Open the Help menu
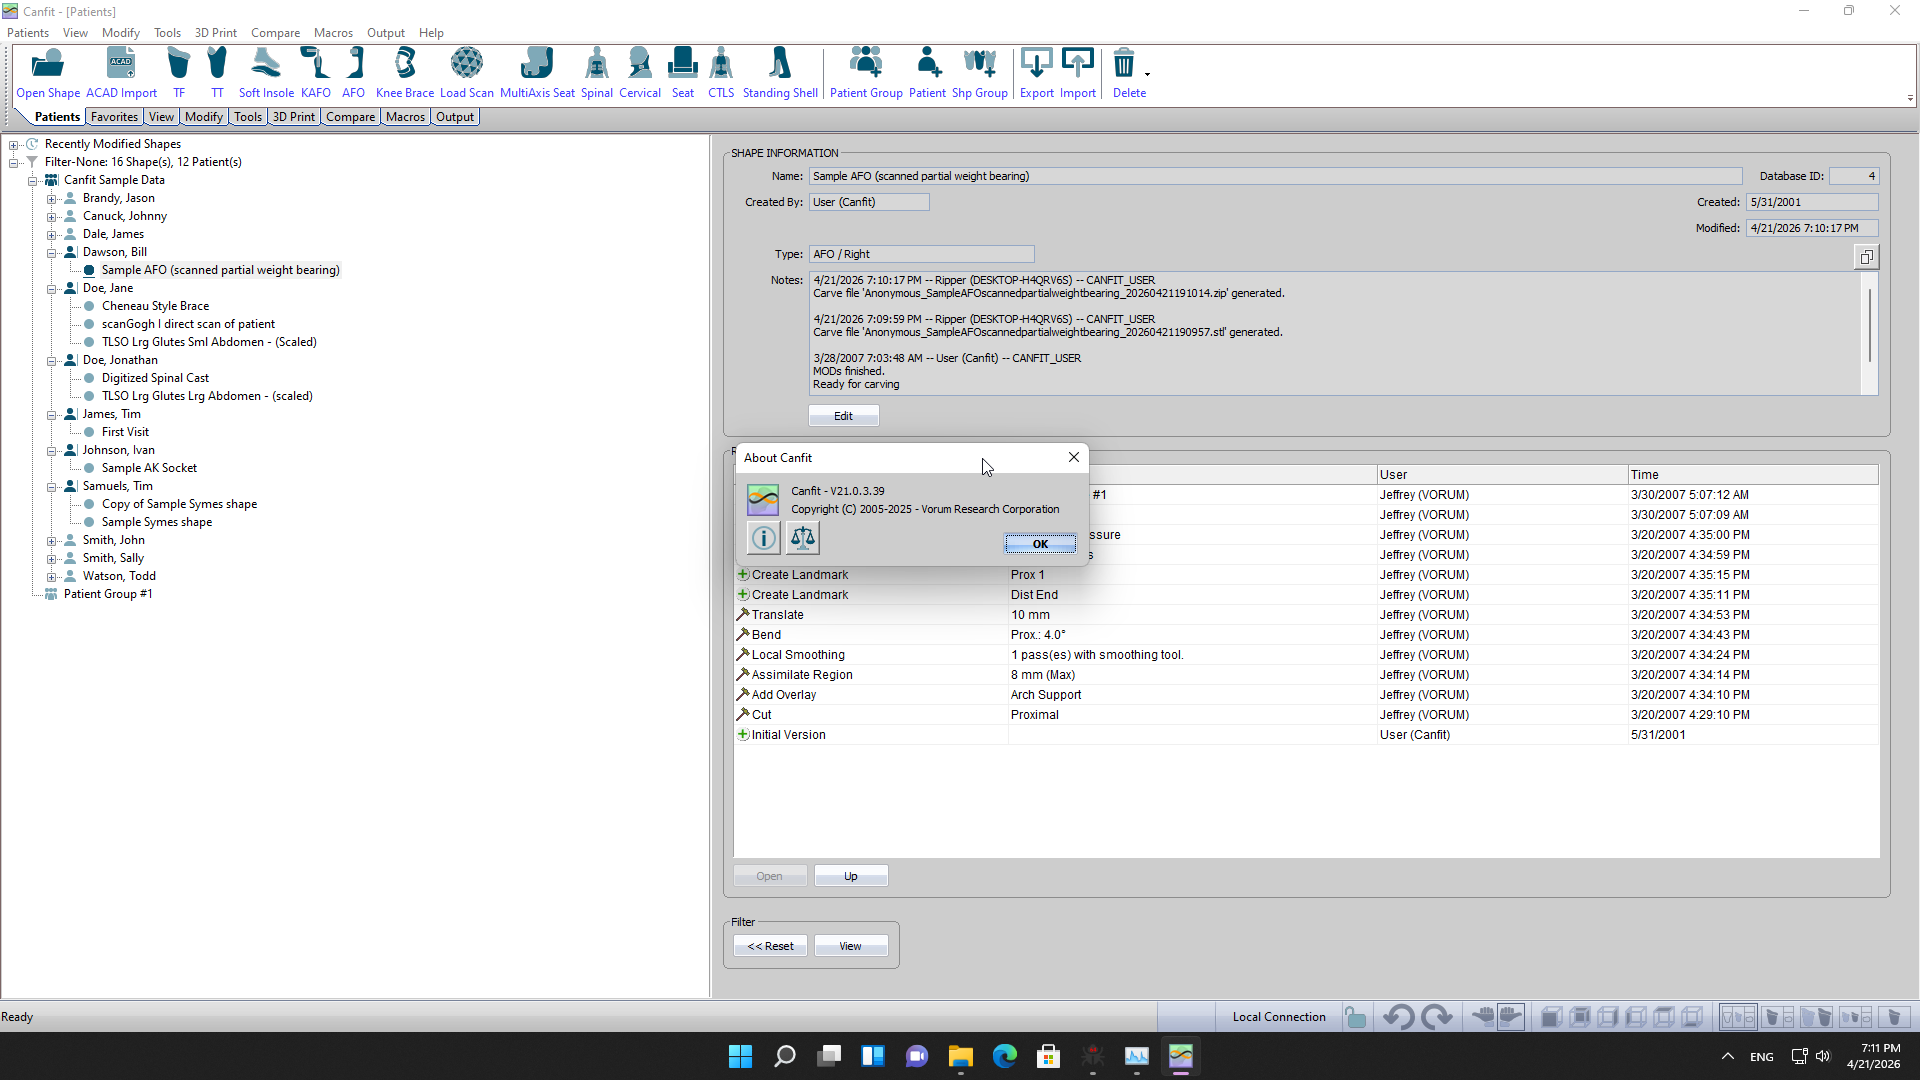Image resolution: width=1920 pixels, height=1080 pixels. tap(431, 33)
